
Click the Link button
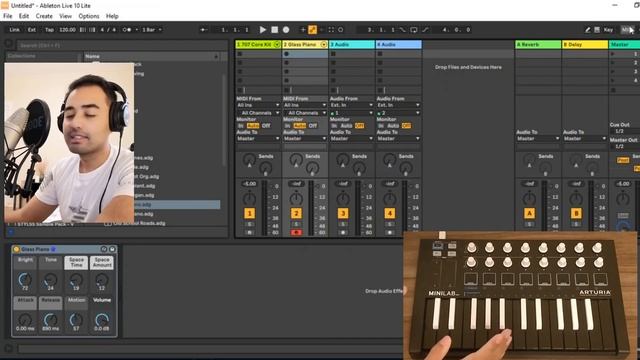[x=14, y=30]
